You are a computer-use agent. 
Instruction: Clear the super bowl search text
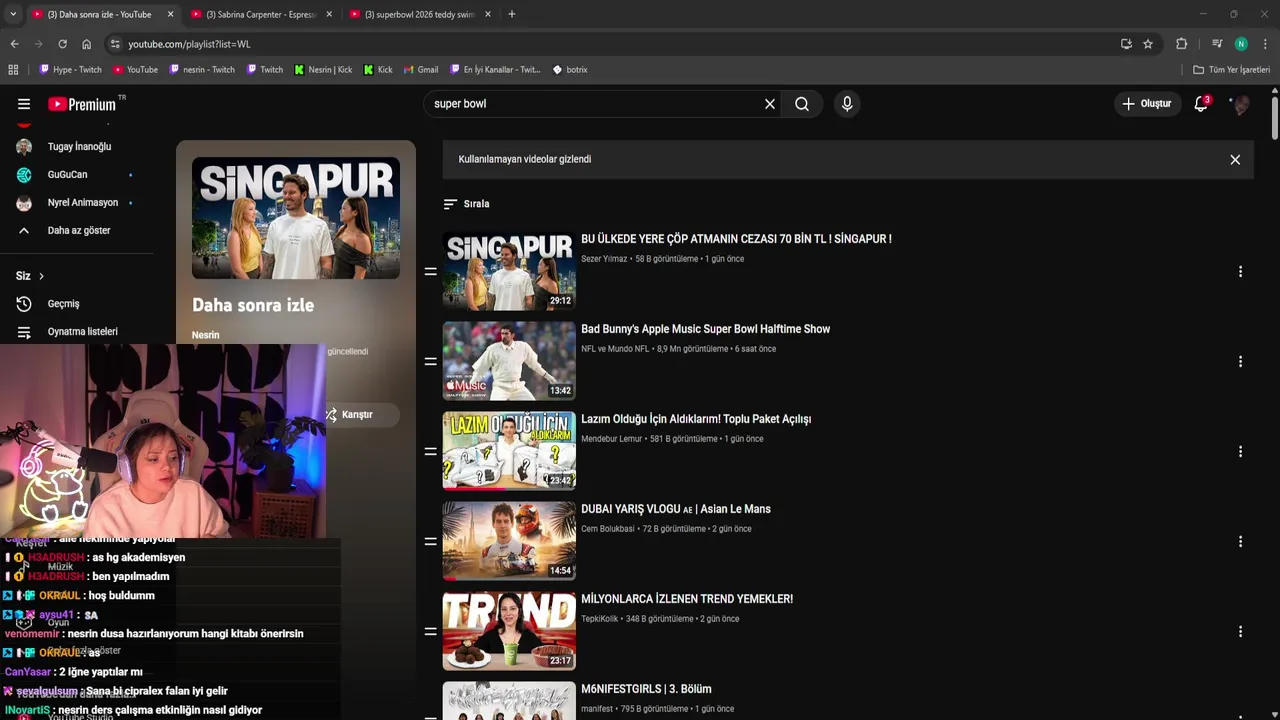(x=770, y=104)
